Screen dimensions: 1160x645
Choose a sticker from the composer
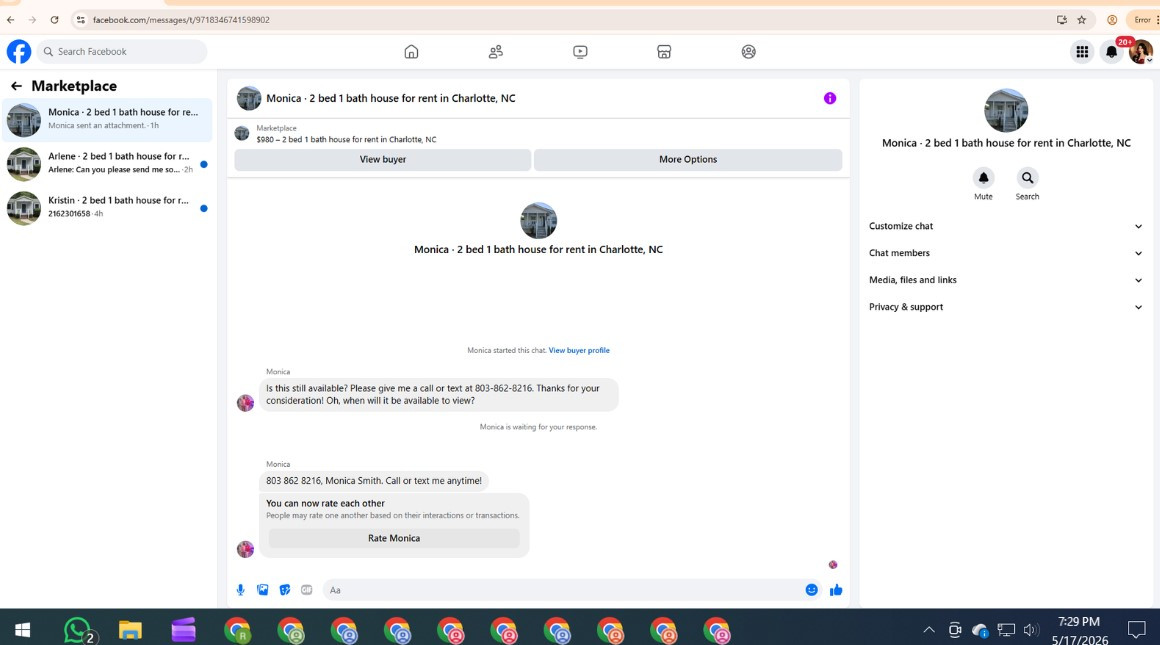click(285, 590)
